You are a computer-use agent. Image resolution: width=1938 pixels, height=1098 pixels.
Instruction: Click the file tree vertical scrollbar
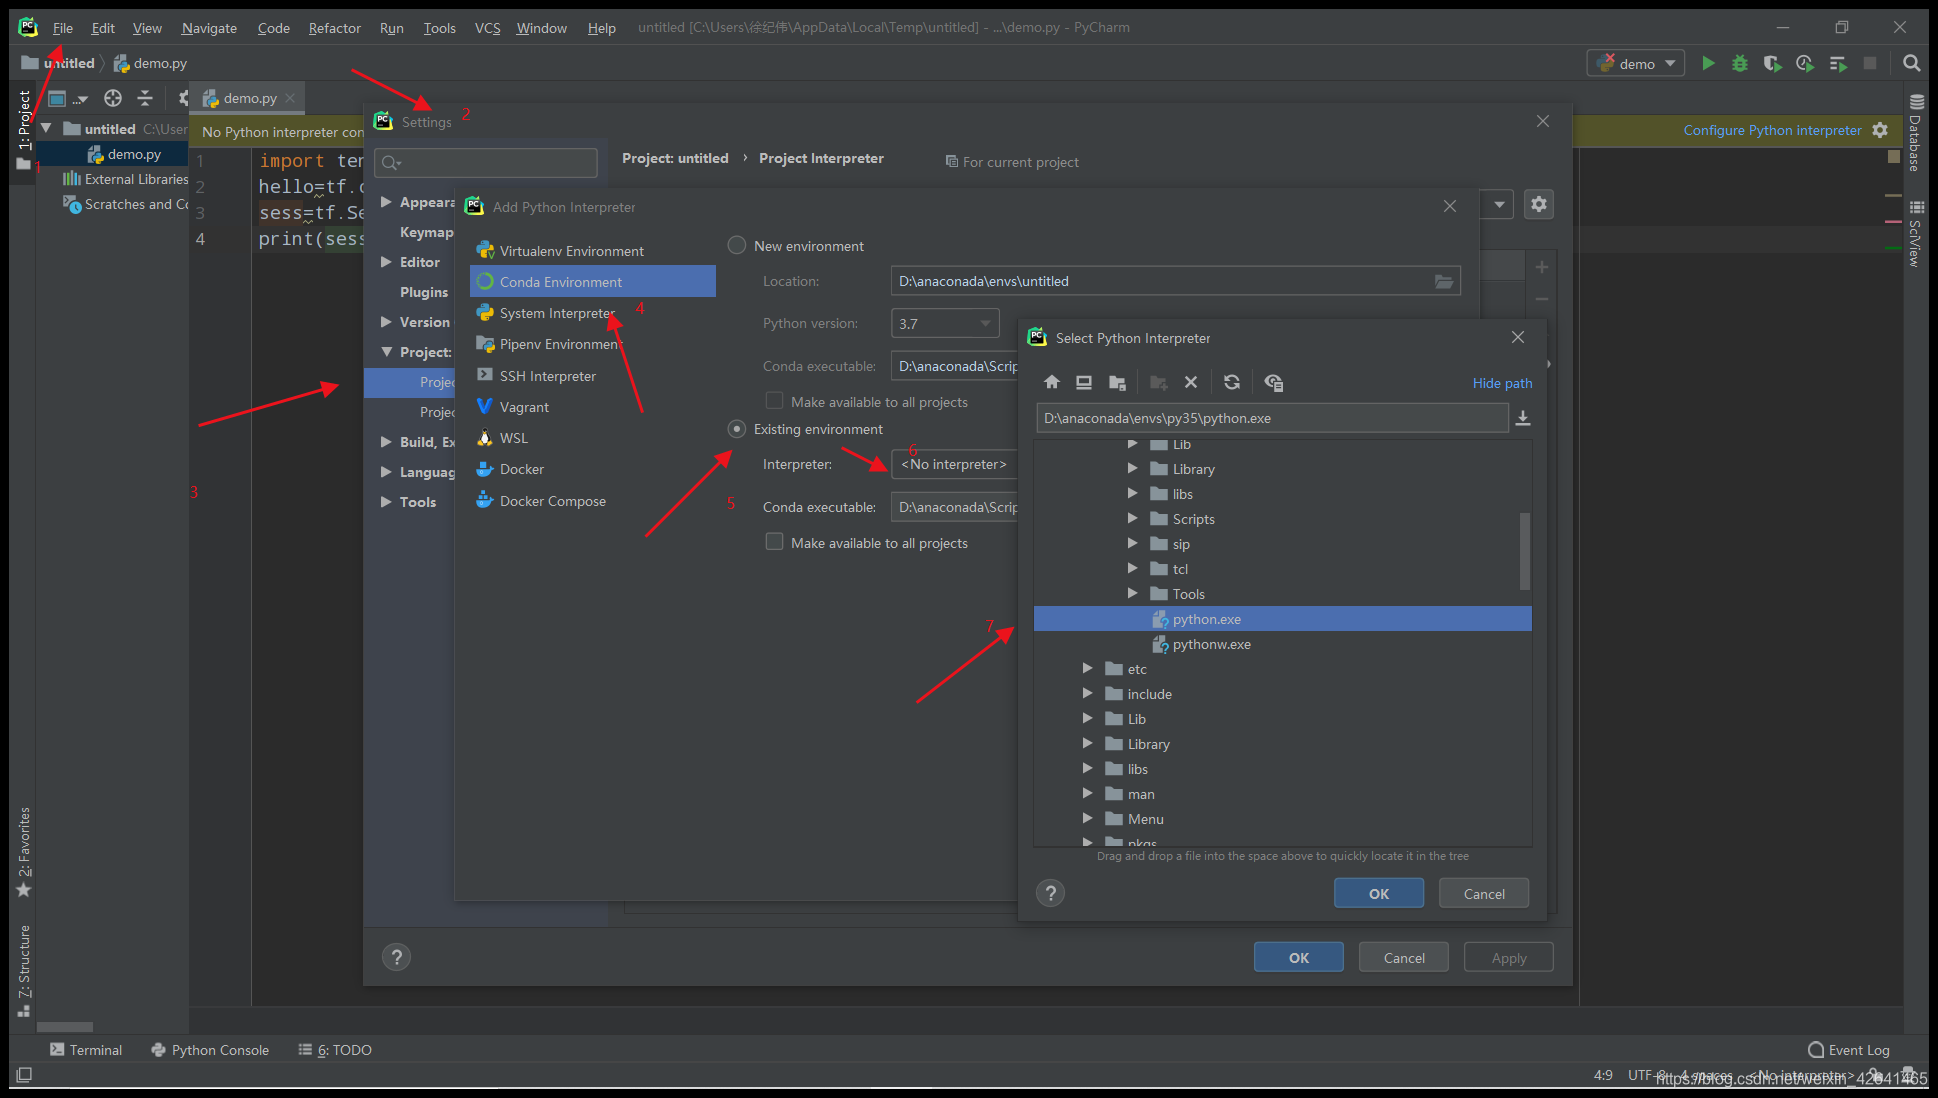(x=1525, y=551)
